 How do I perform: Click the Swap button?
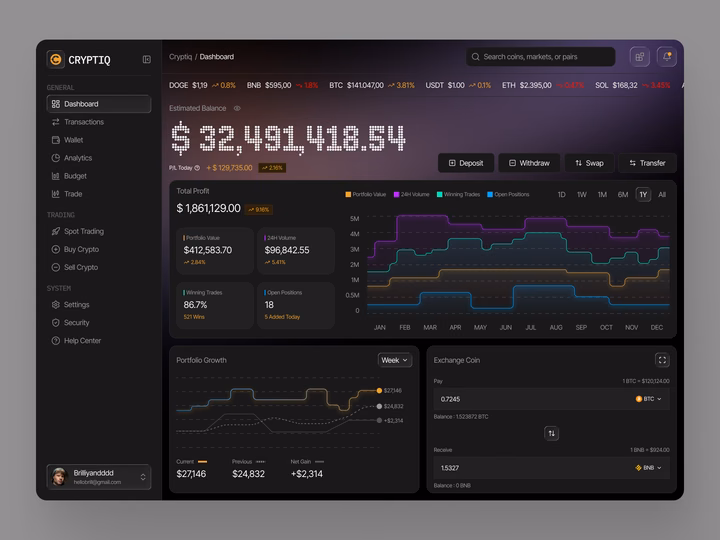tap(589, 163)
